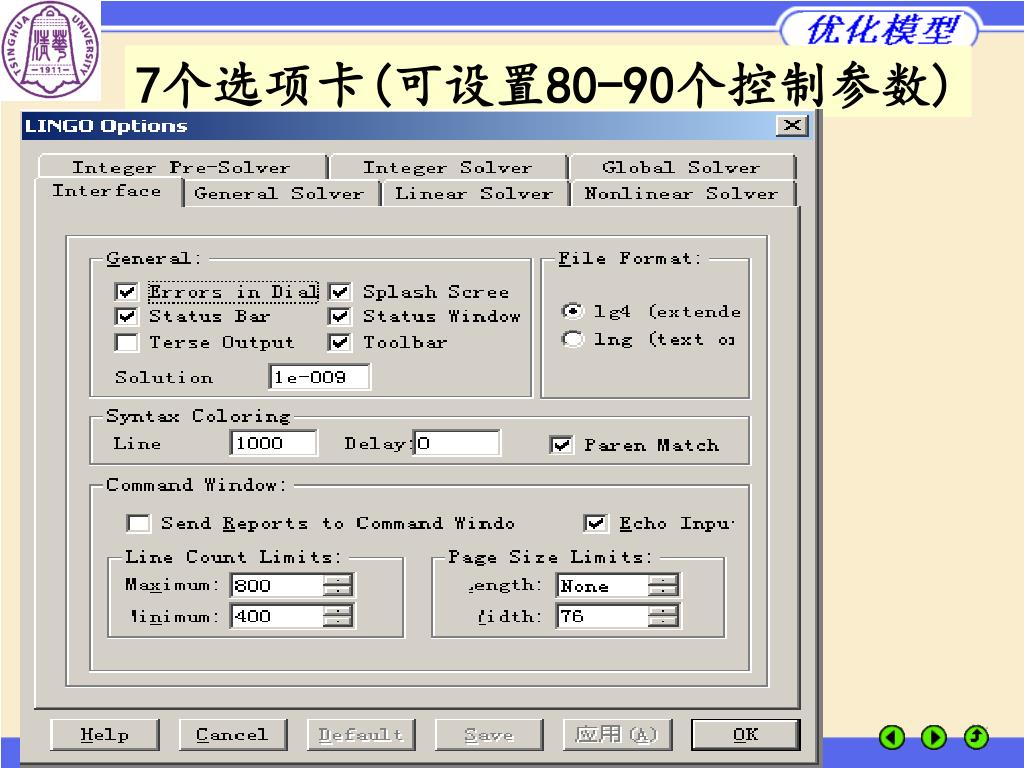Enable Terse Output checkbox
1024x768 pixels.
[126, 342]
